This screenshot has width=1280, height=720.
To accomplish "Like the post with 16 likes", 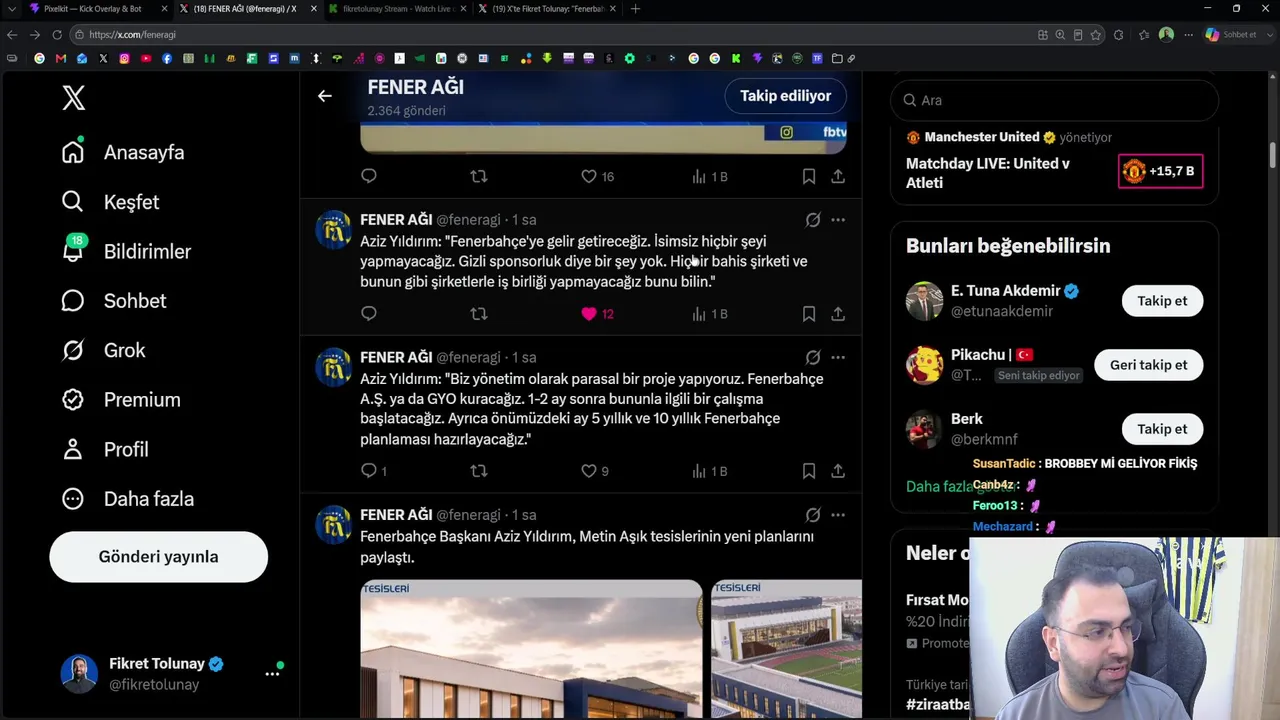I will [x=597, y=176].
